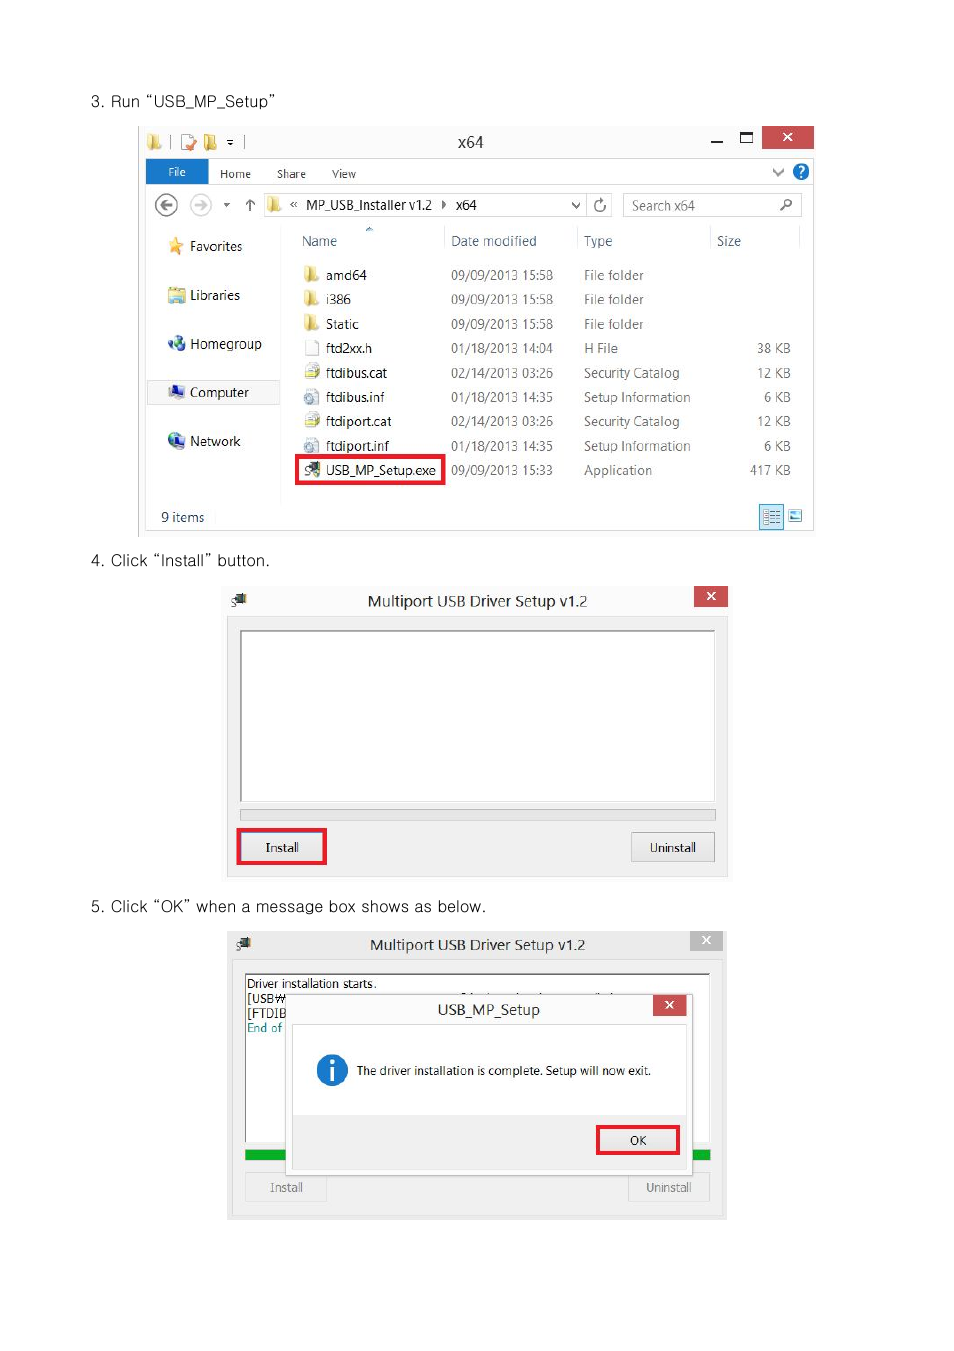This screenshot has width=954, height=1351.
Task: Refresh the x64 folder view
Action: click(x=600, y=205)
